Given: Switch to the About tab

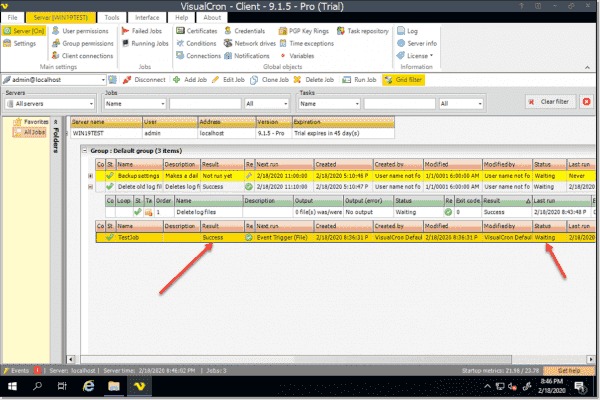Looking at the screenshot, I should (x=212, y=18).
